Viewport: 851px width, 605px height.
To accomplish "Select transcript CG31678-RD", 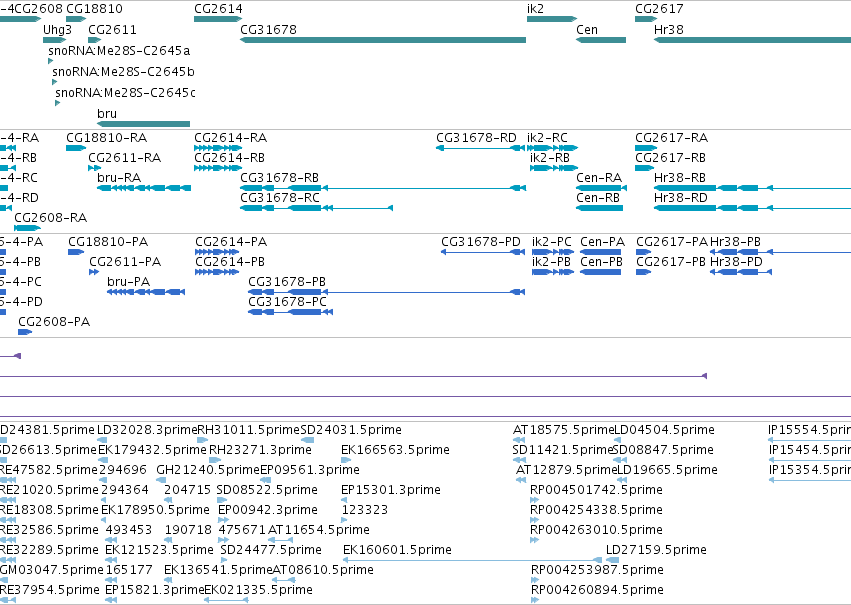I will tap(477, 138).
